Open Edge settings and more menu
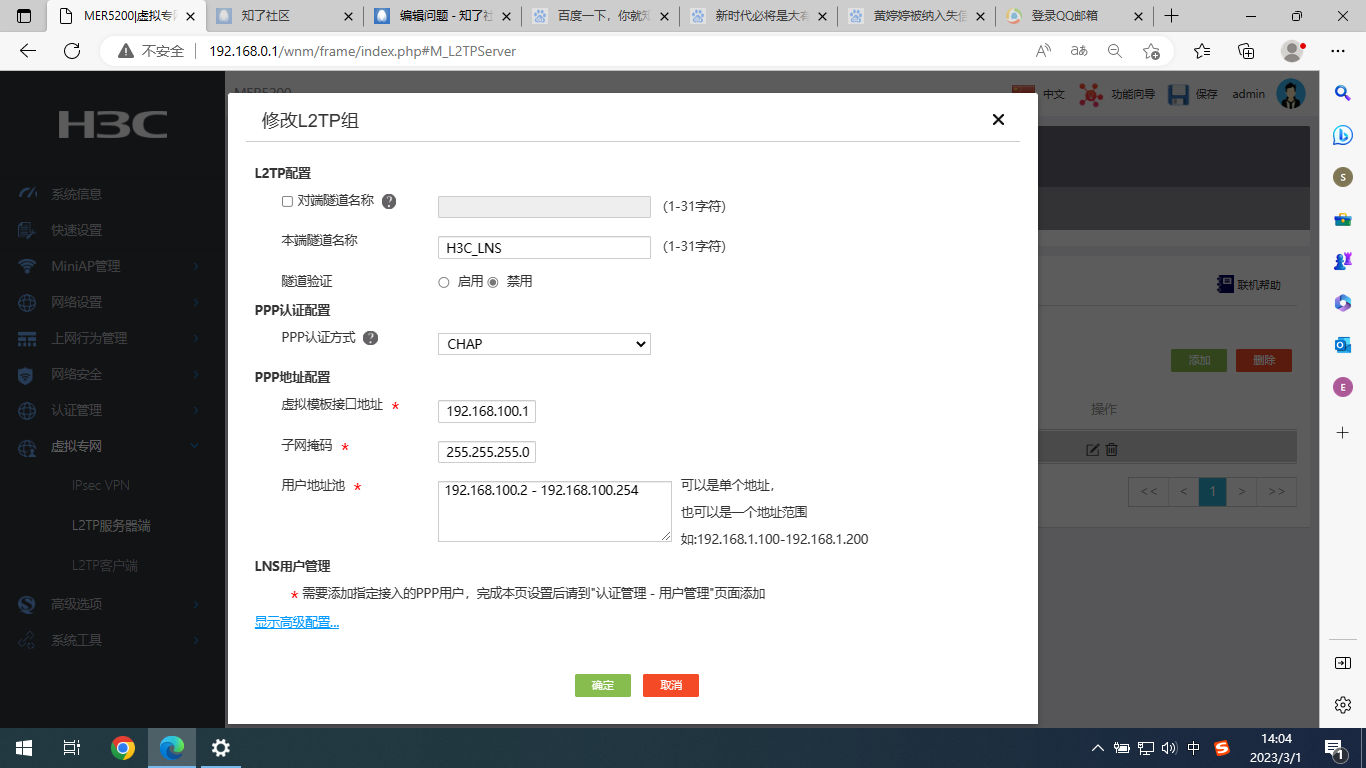 (x=1338, y=51)
